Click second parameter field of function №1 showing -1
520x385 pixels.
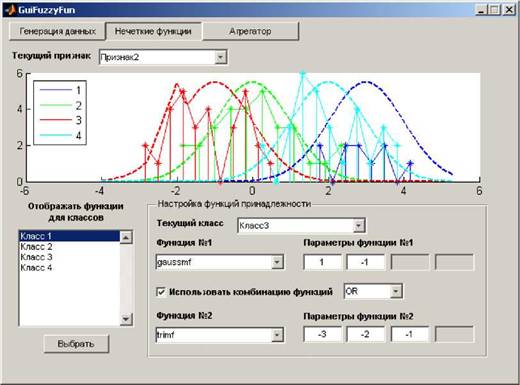click(366, 262)
